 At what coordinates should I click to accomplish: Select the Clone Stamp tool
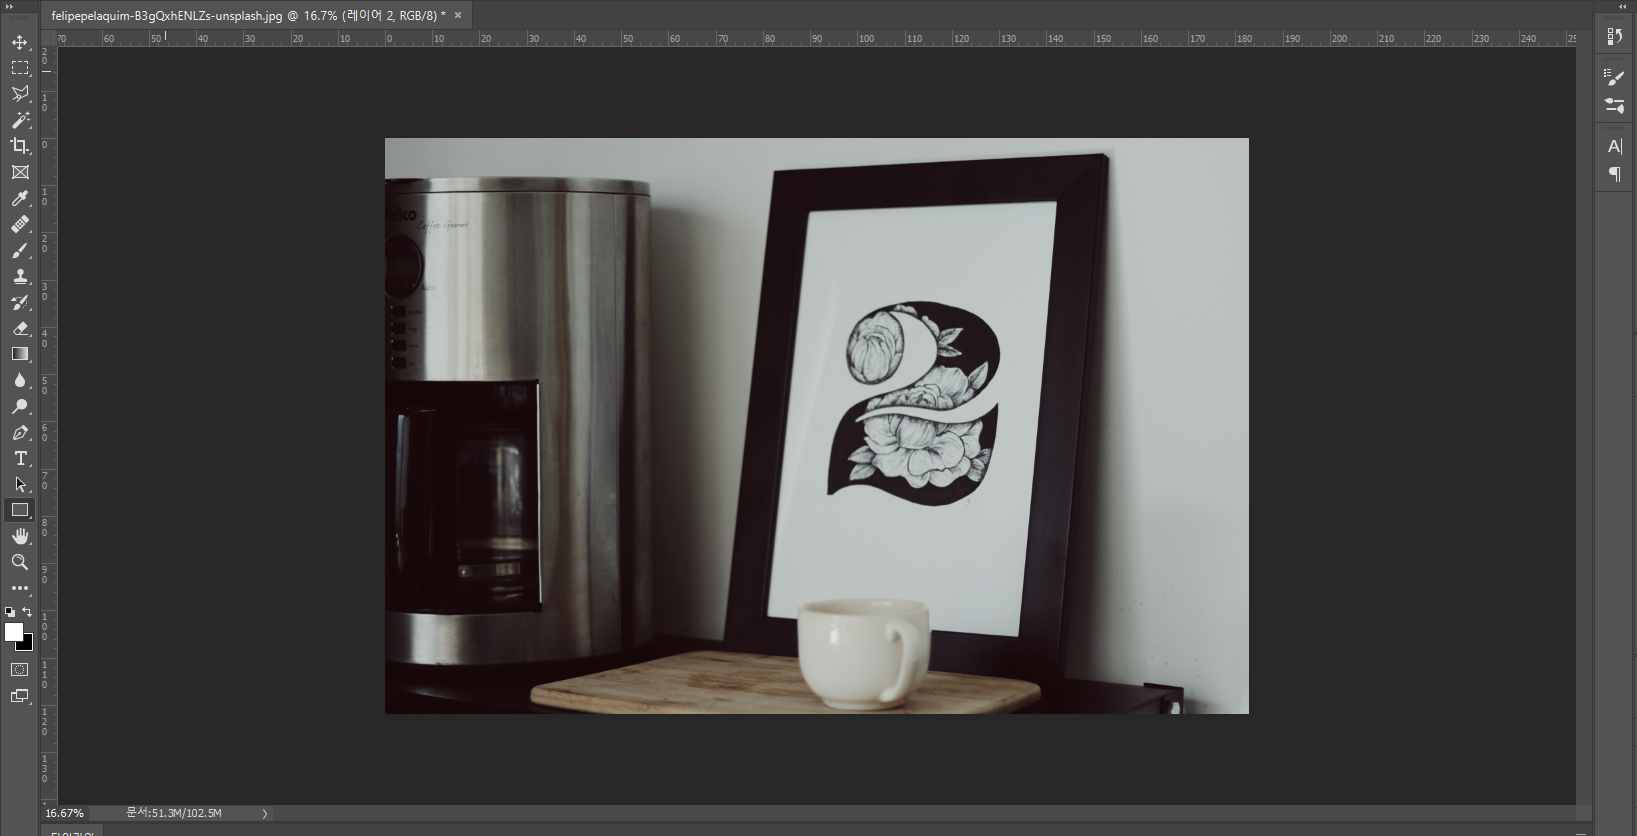pyautogui.click(x=20, y=276)
